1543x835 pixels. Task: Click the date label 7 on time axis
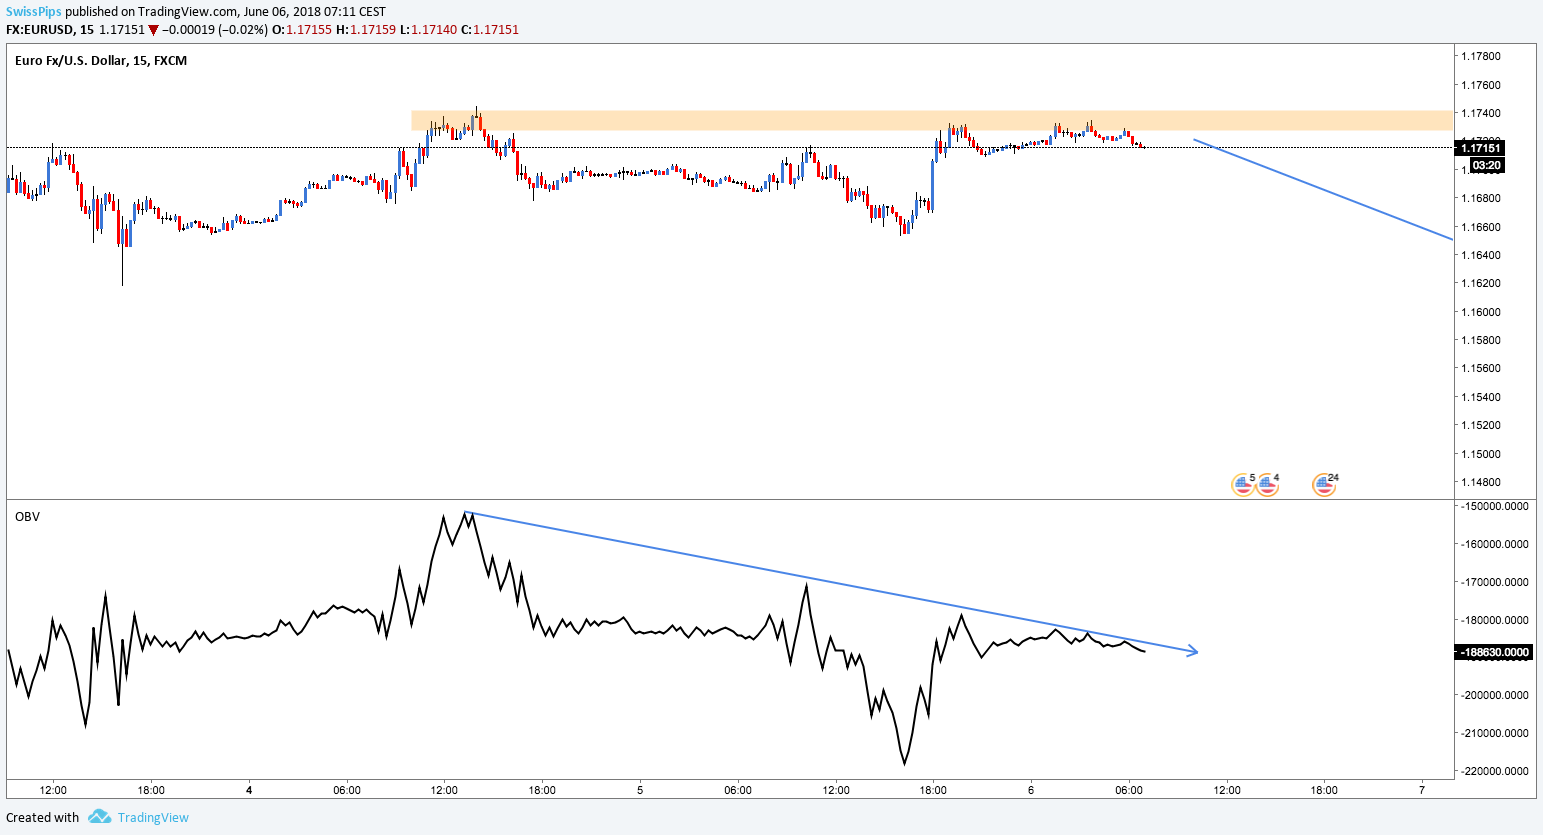[1422, 790]
